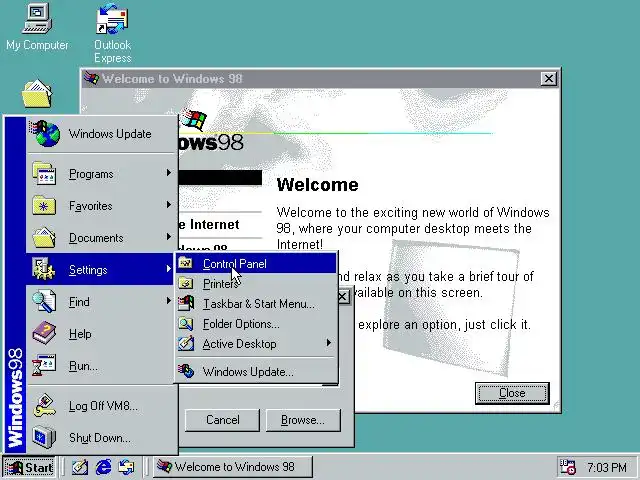This screenshot has width=640, height=480.
Task: Click the Find magnifier icon
Action: click(44, 301)
